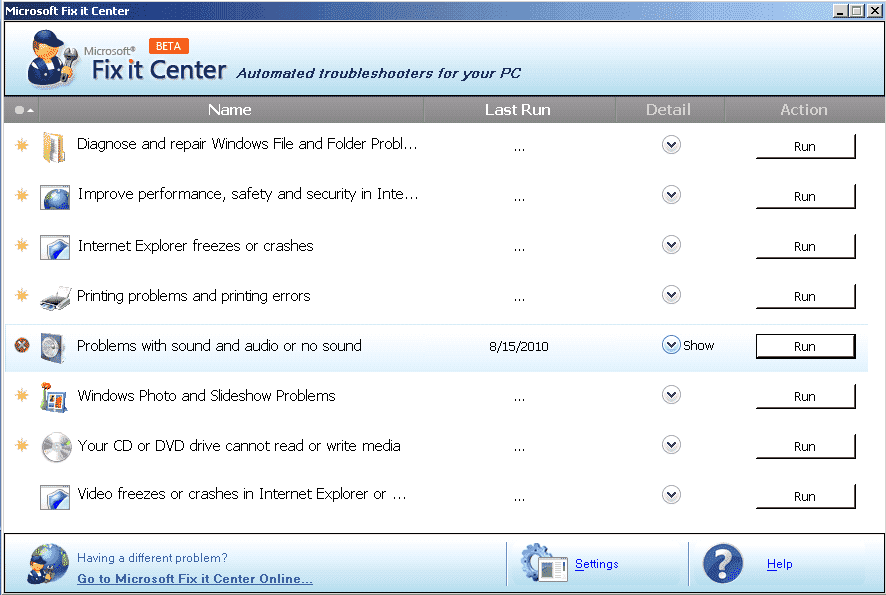The height and width of the screenshot is (595, 886).
Task: Click the folder icon for Windows File and Folder problems
Action: click(x=54, y=147)
